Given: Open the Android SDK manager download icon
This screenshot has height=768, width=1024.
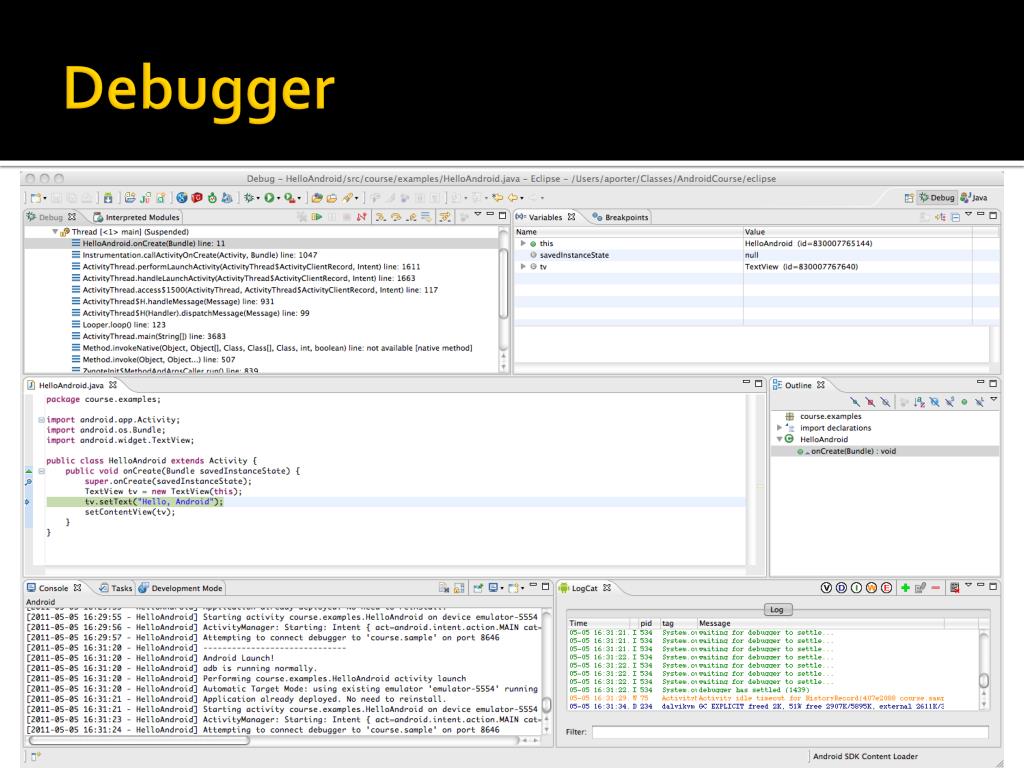Looking at the screenshot, I should (108, 197).
